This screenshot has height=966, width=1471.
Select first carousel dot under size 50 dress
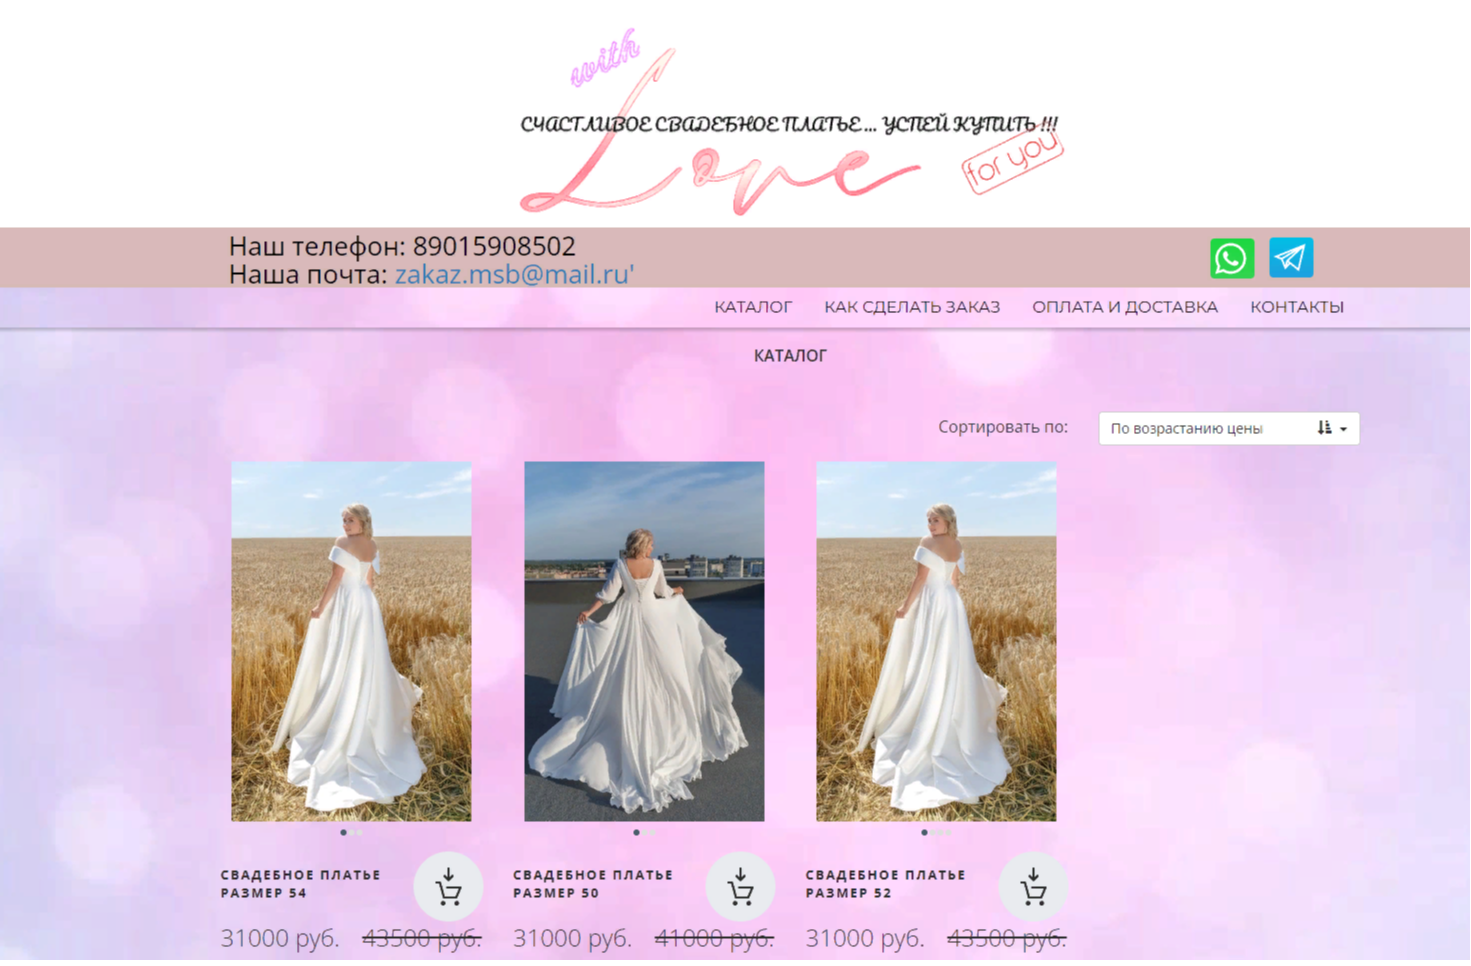636,832
